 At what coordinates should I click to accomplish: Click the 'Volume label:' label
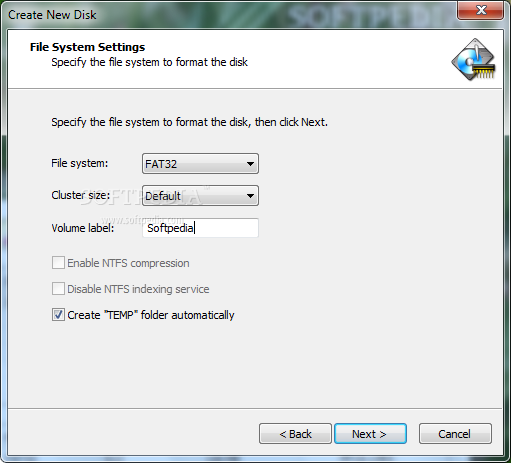(x=83, y=228)
